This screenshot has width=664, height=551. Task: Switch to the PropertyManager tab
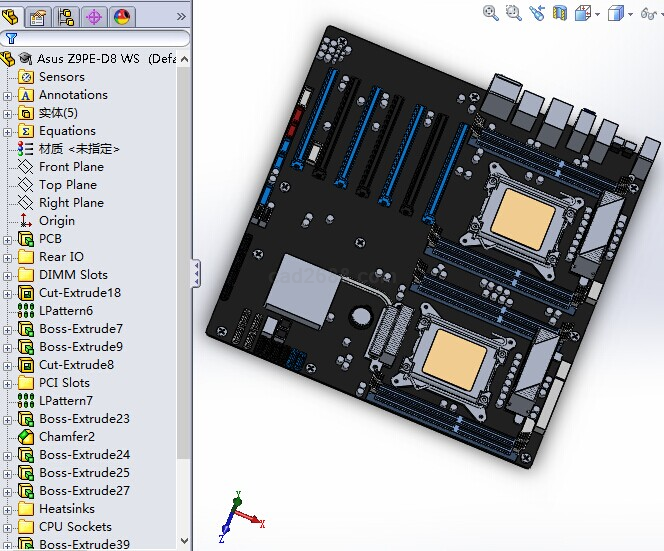(39, 16)
